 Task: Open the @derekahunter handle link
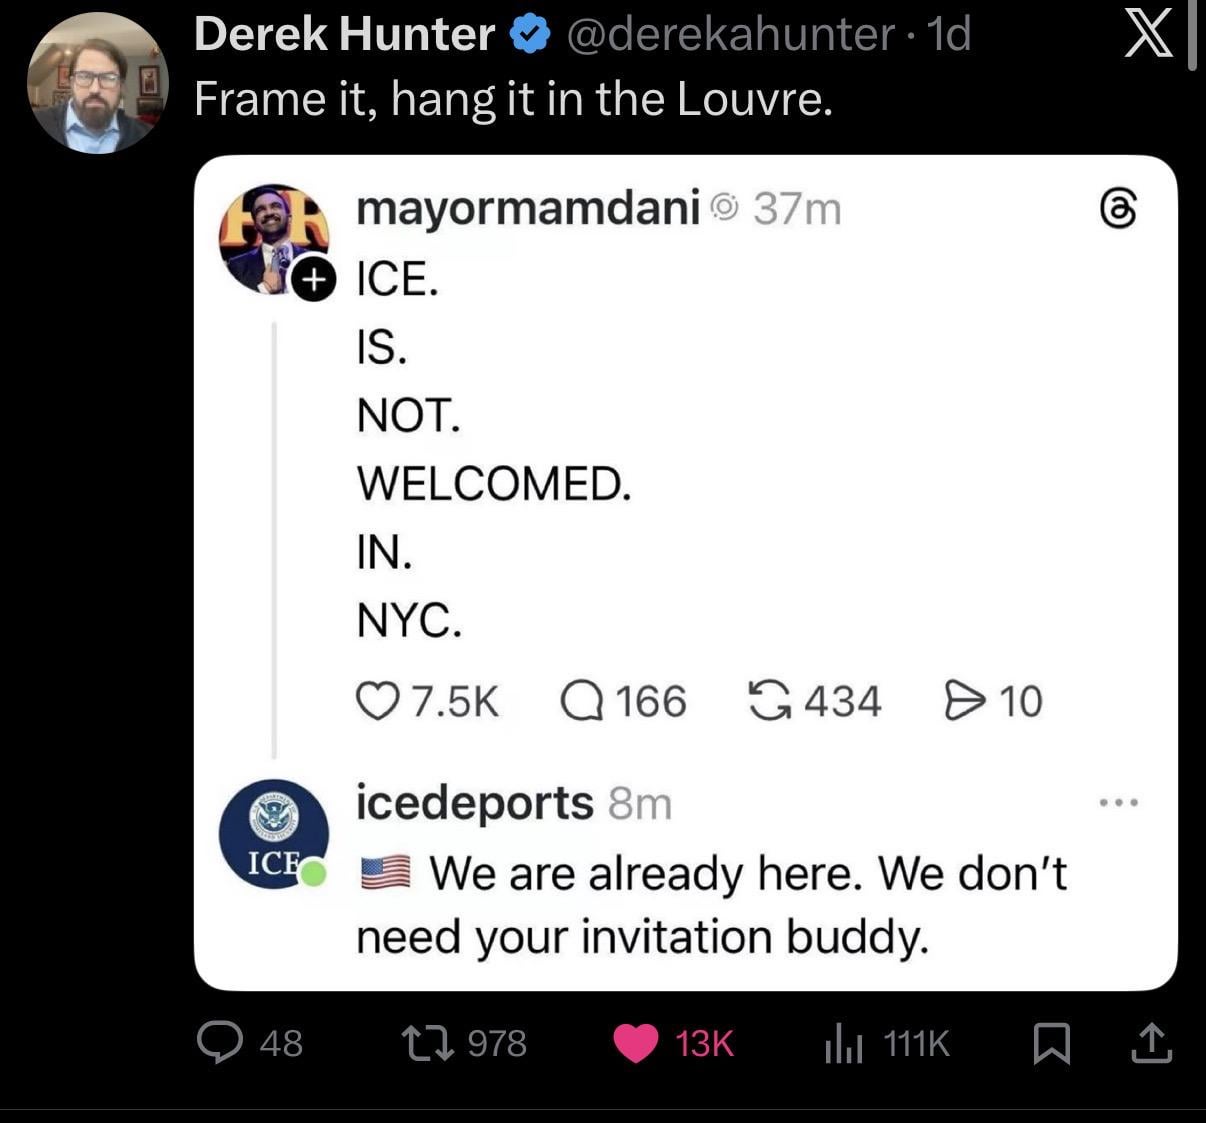731,35
